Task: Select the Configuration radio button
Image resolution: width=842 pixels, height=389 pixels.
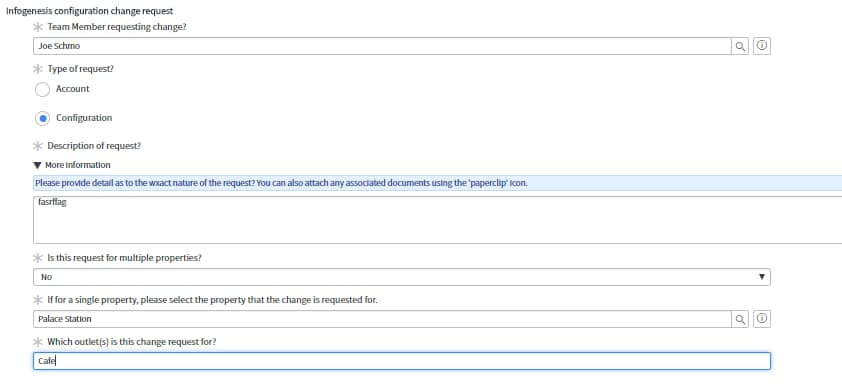Action: click(x=42, y=118)
